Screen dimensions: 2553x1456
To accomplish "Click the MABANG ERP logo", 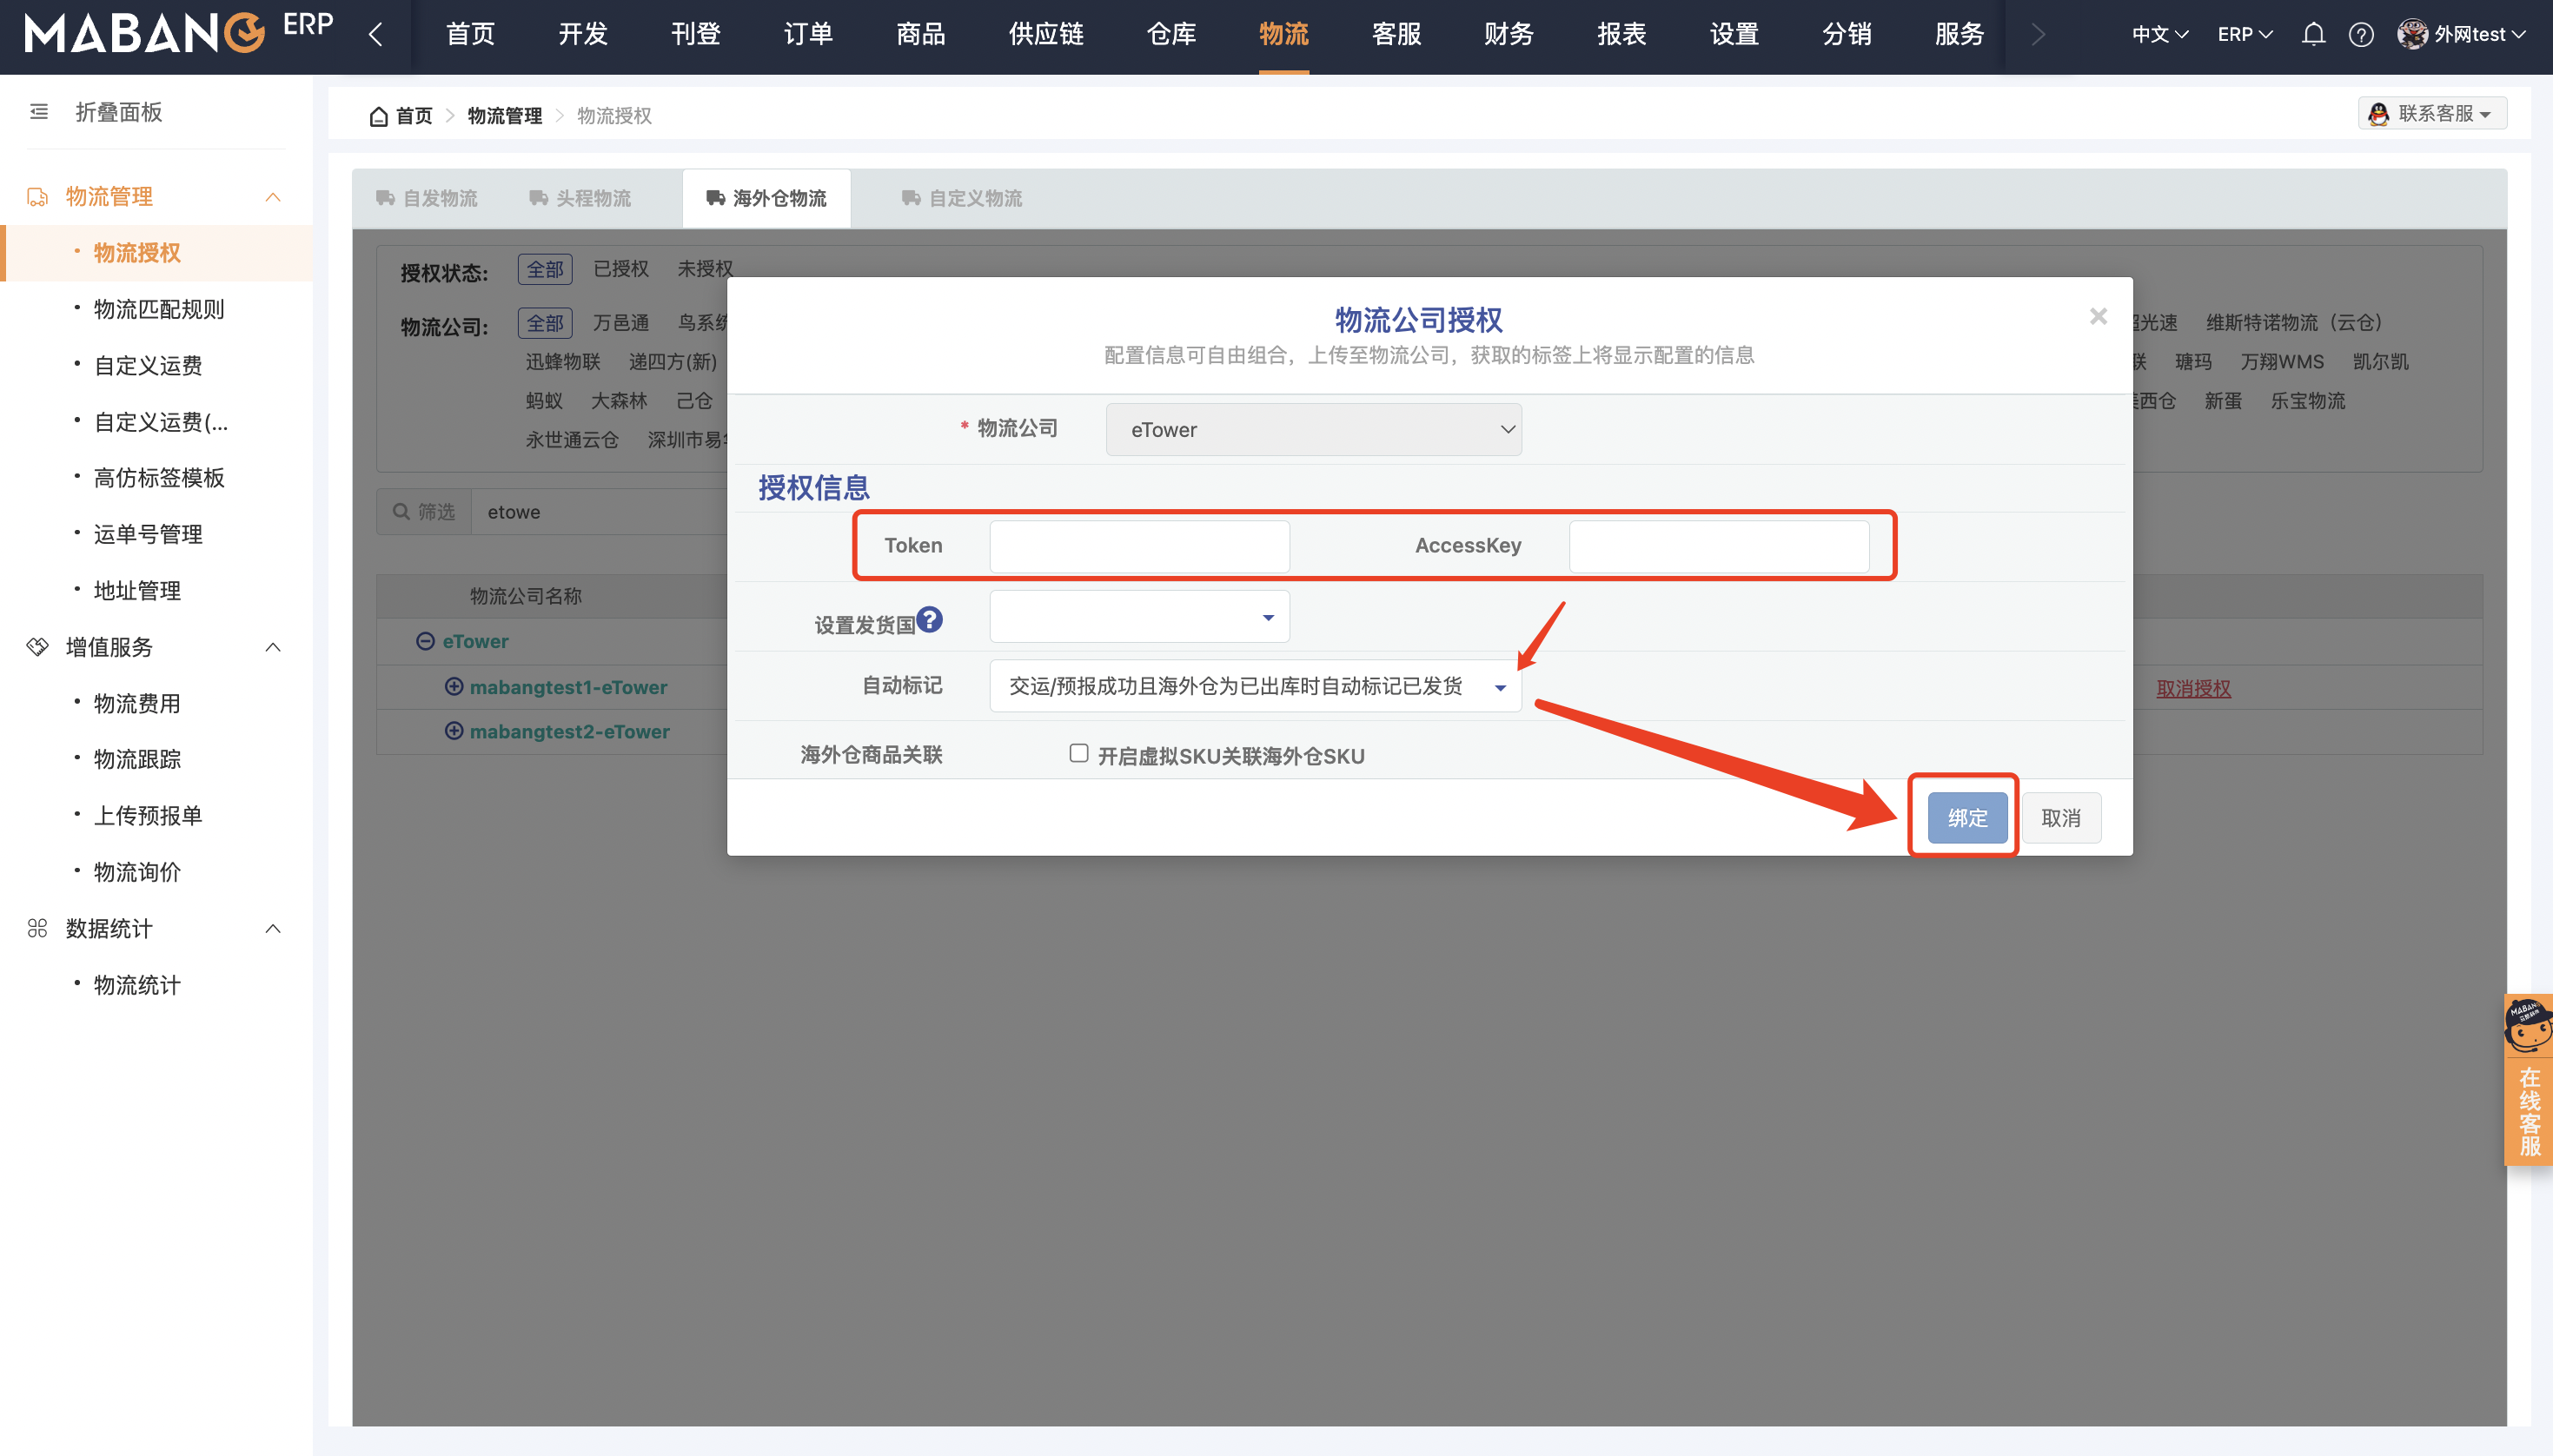I will pyautogui.click(x=178, y=32).
